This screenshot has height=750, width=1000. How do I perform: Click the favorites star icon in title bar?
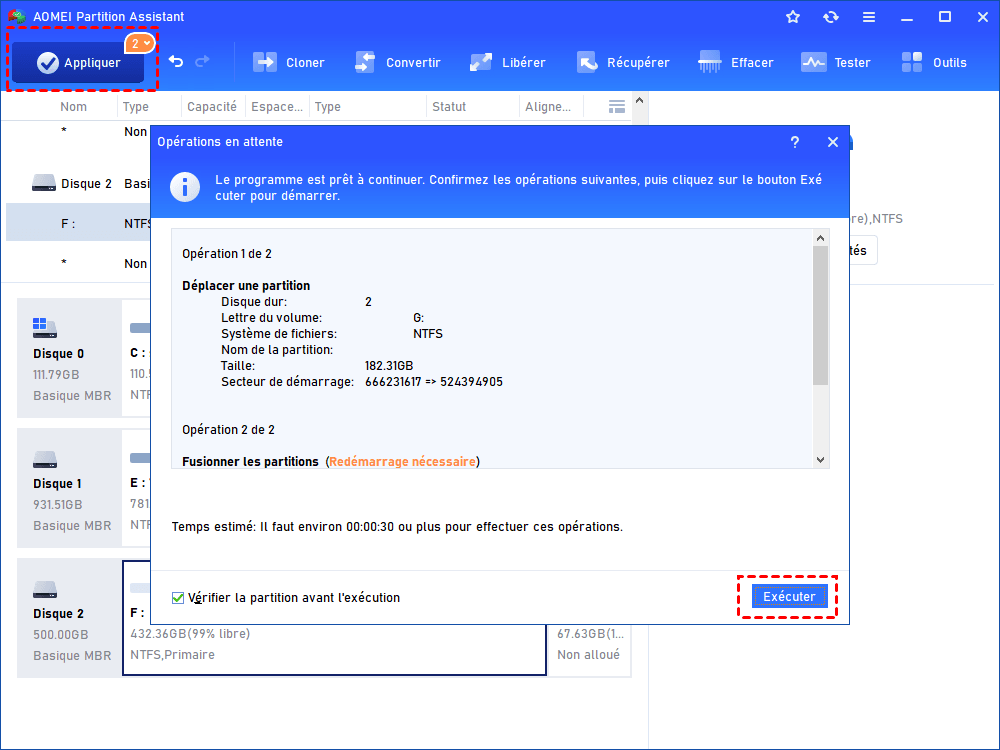(x=793, y=17)
